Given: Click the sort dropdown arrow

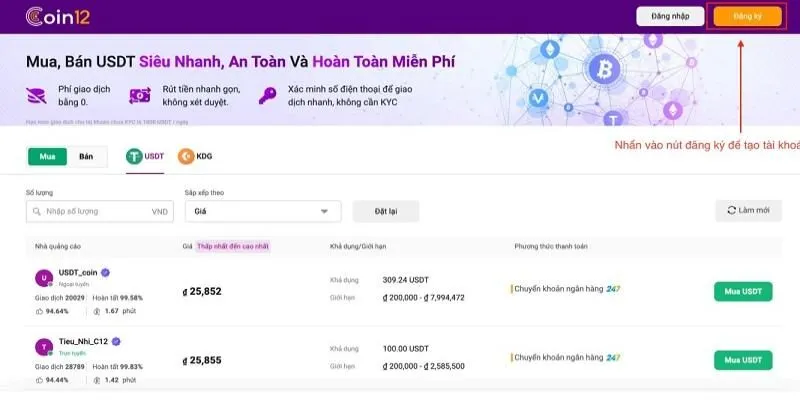Looking at the screenshot, I should pyautogui.click(x=324, y=211).
